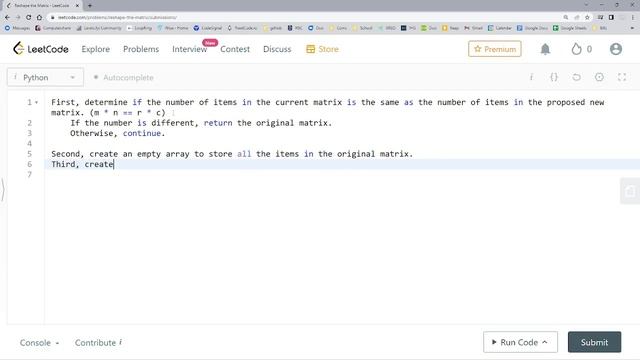
Task: Click the side feedback tab on right edge
Action: pos(630,191)
